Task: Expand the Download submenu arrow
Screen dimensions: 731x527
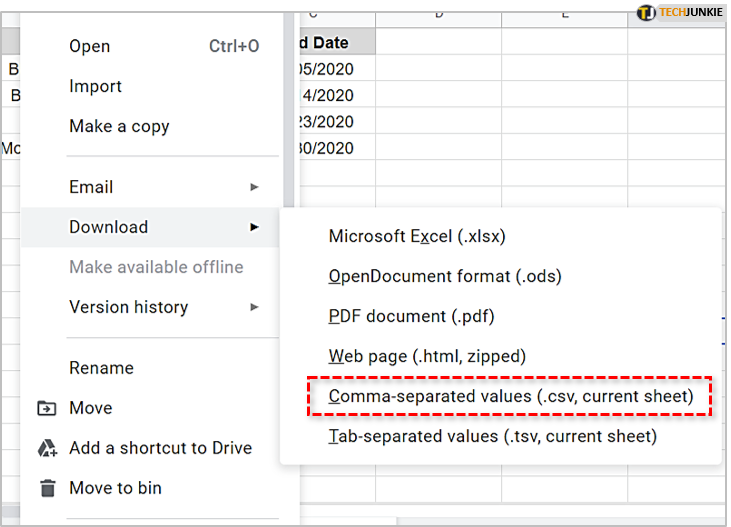Action: [255, 227]
